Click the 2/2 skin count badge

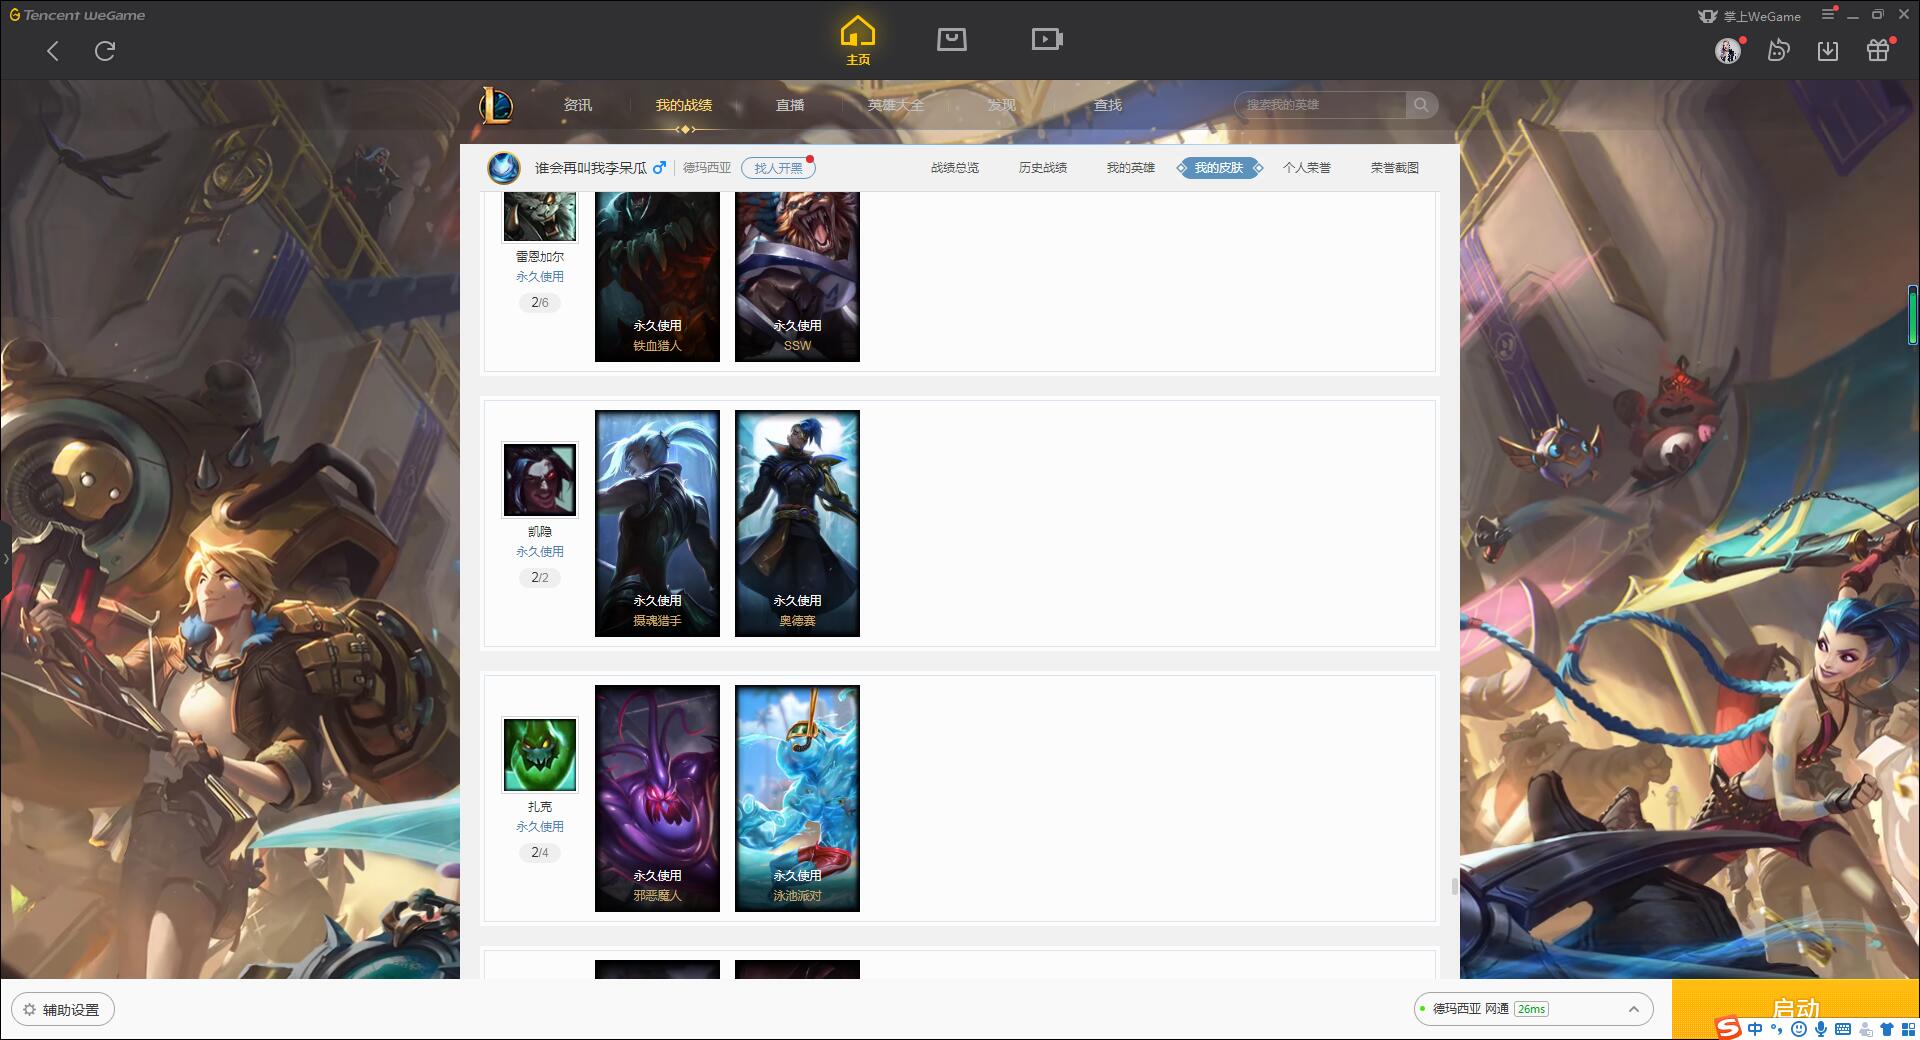coord(540,577)
